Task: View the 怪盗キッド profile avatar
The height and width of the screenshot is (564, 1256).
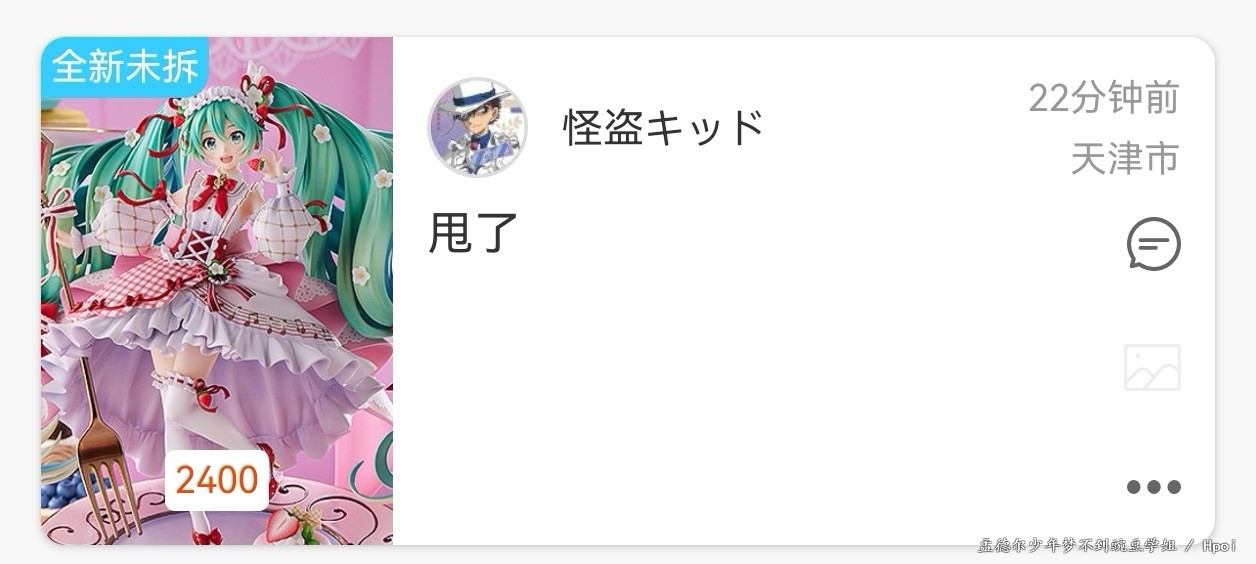Action: 477,127
